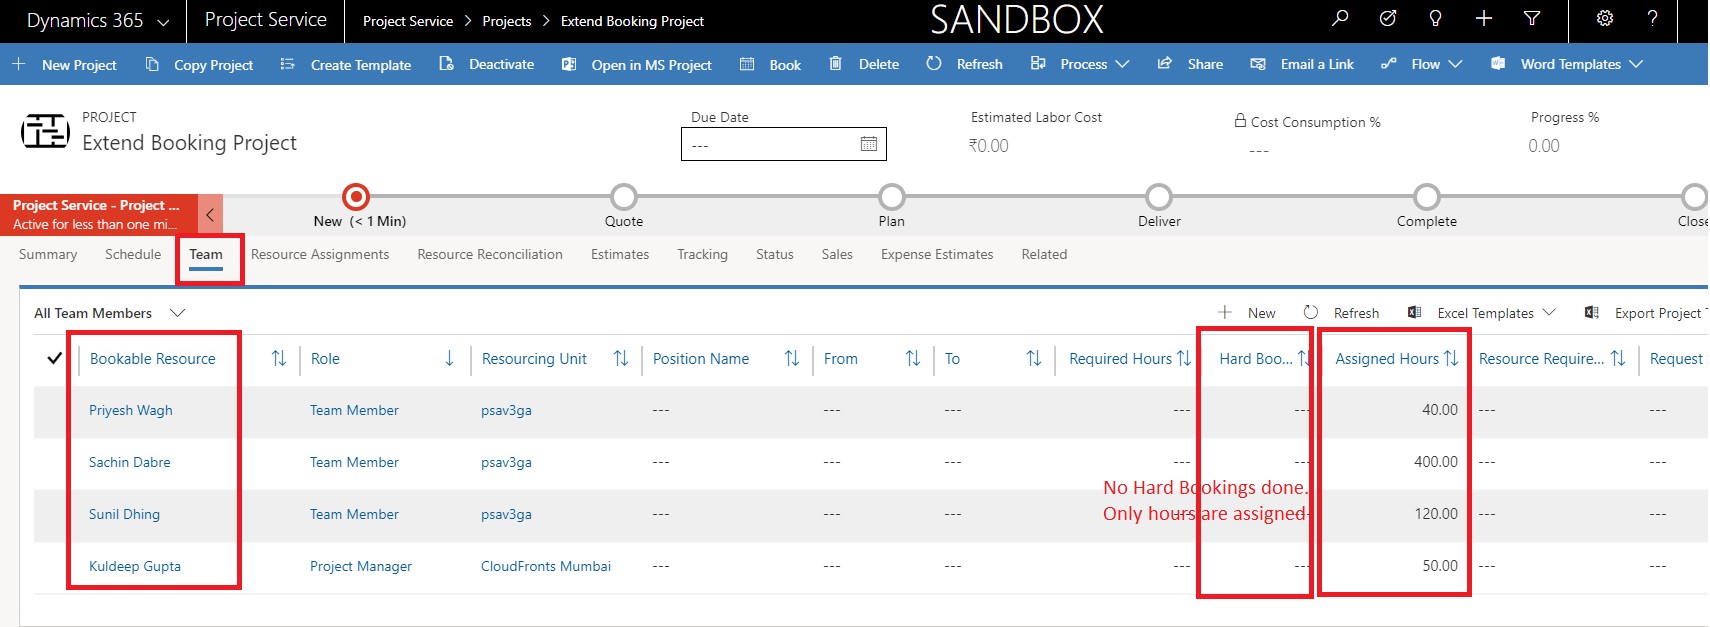The width and height of the screenshot is (1710, 627).
Task: Select the Complete stage circle
Action: tap(1427, 196)
